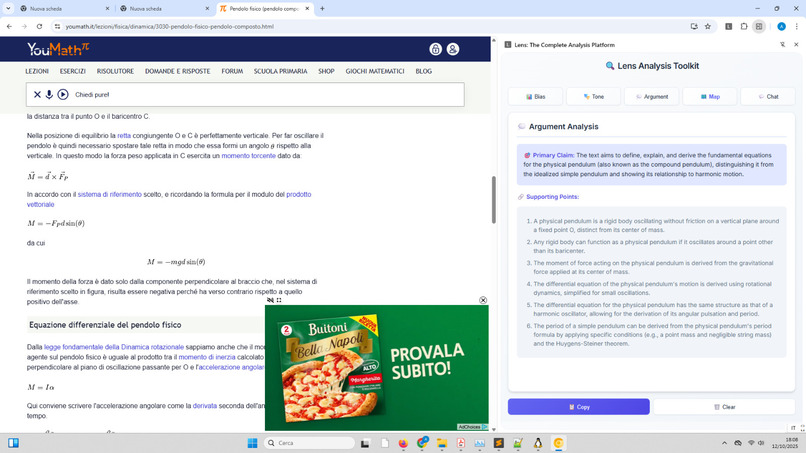806x453 pixels.
Task: Open GIOCHI MATEMATICI menu item
Action: pyautogui.click(x=375, y=71)
